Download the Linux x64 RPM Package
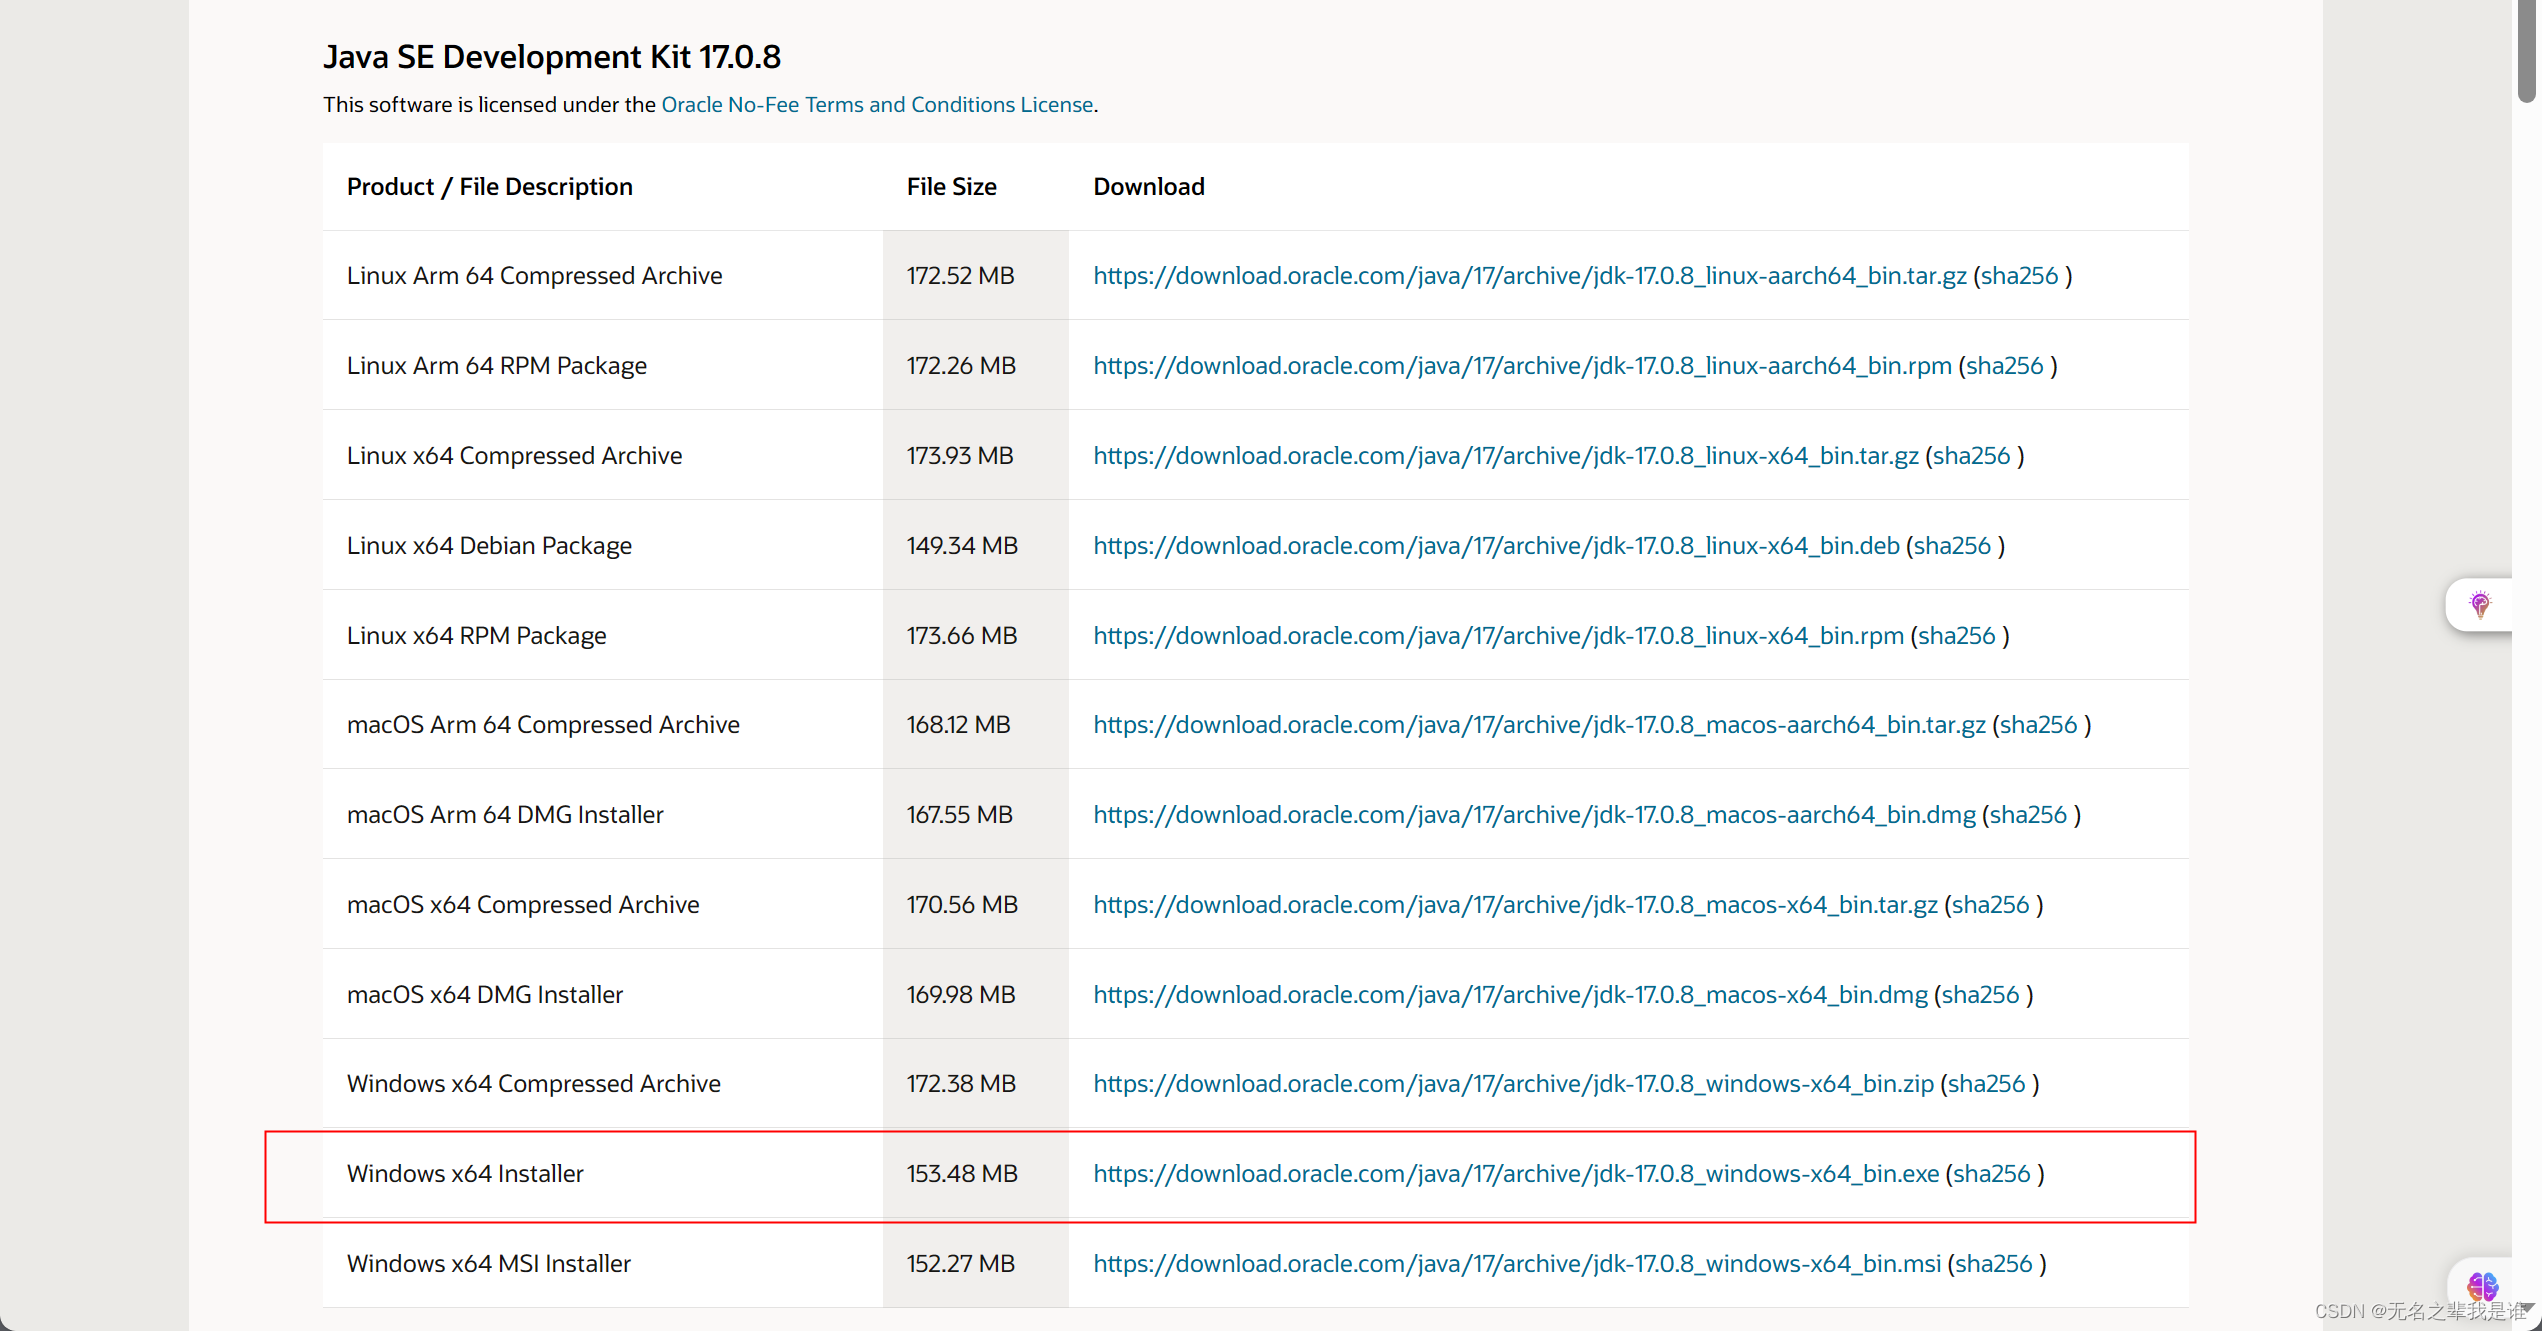This screenshot has height=1331, width=2542. (1497, 635)
